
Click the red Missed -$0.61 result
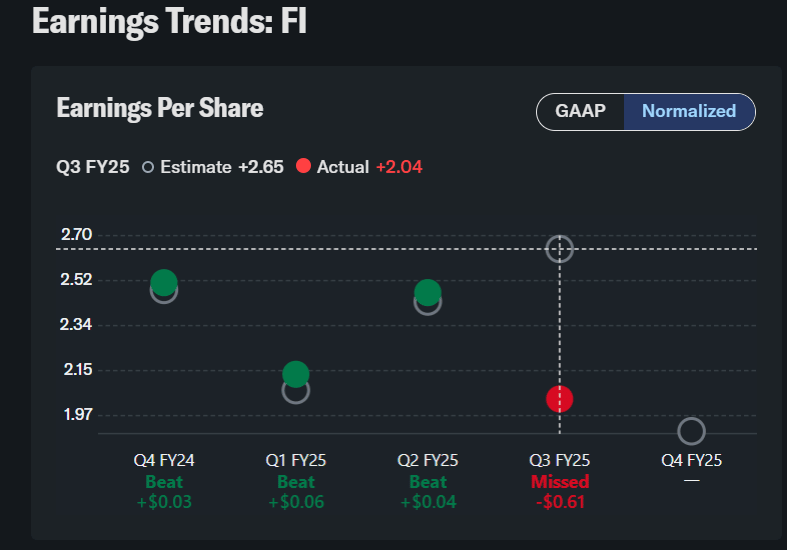[560, 491]
